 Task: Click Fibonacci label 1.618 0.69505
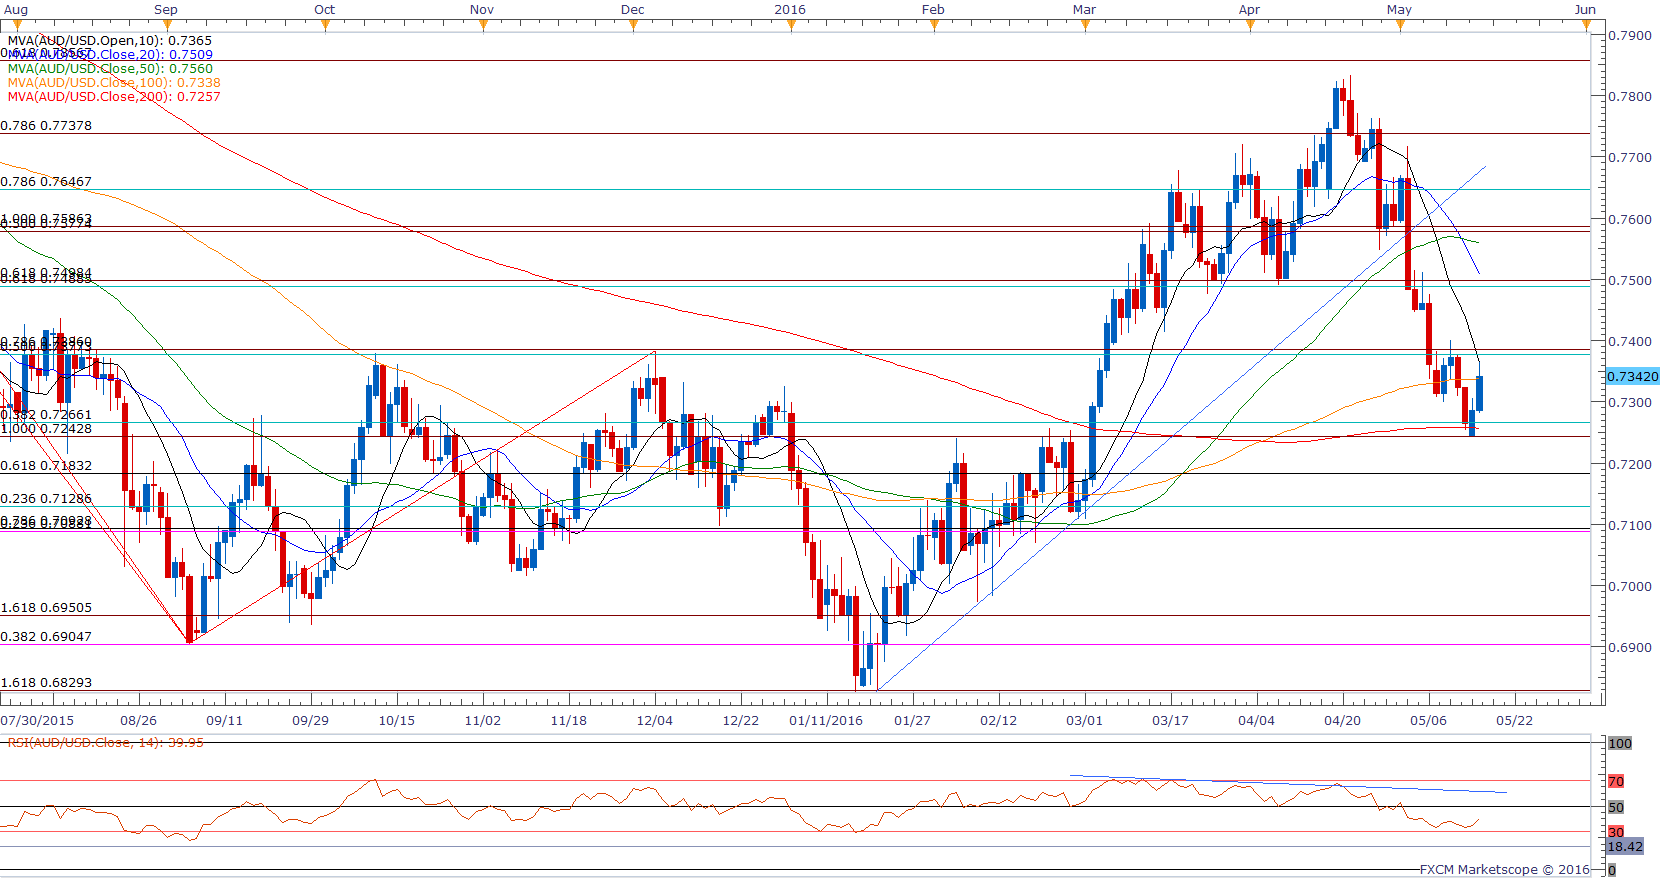46,608
